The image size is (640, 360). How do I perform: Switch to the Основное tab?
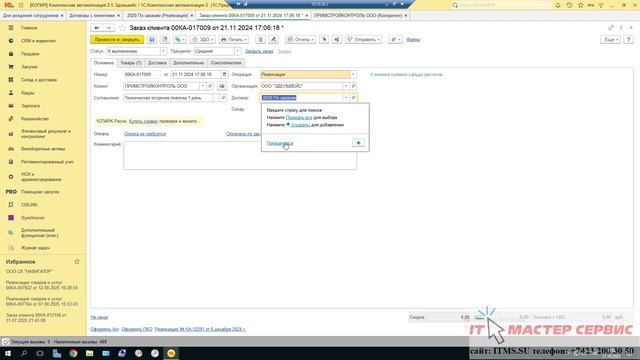(104, 63)
